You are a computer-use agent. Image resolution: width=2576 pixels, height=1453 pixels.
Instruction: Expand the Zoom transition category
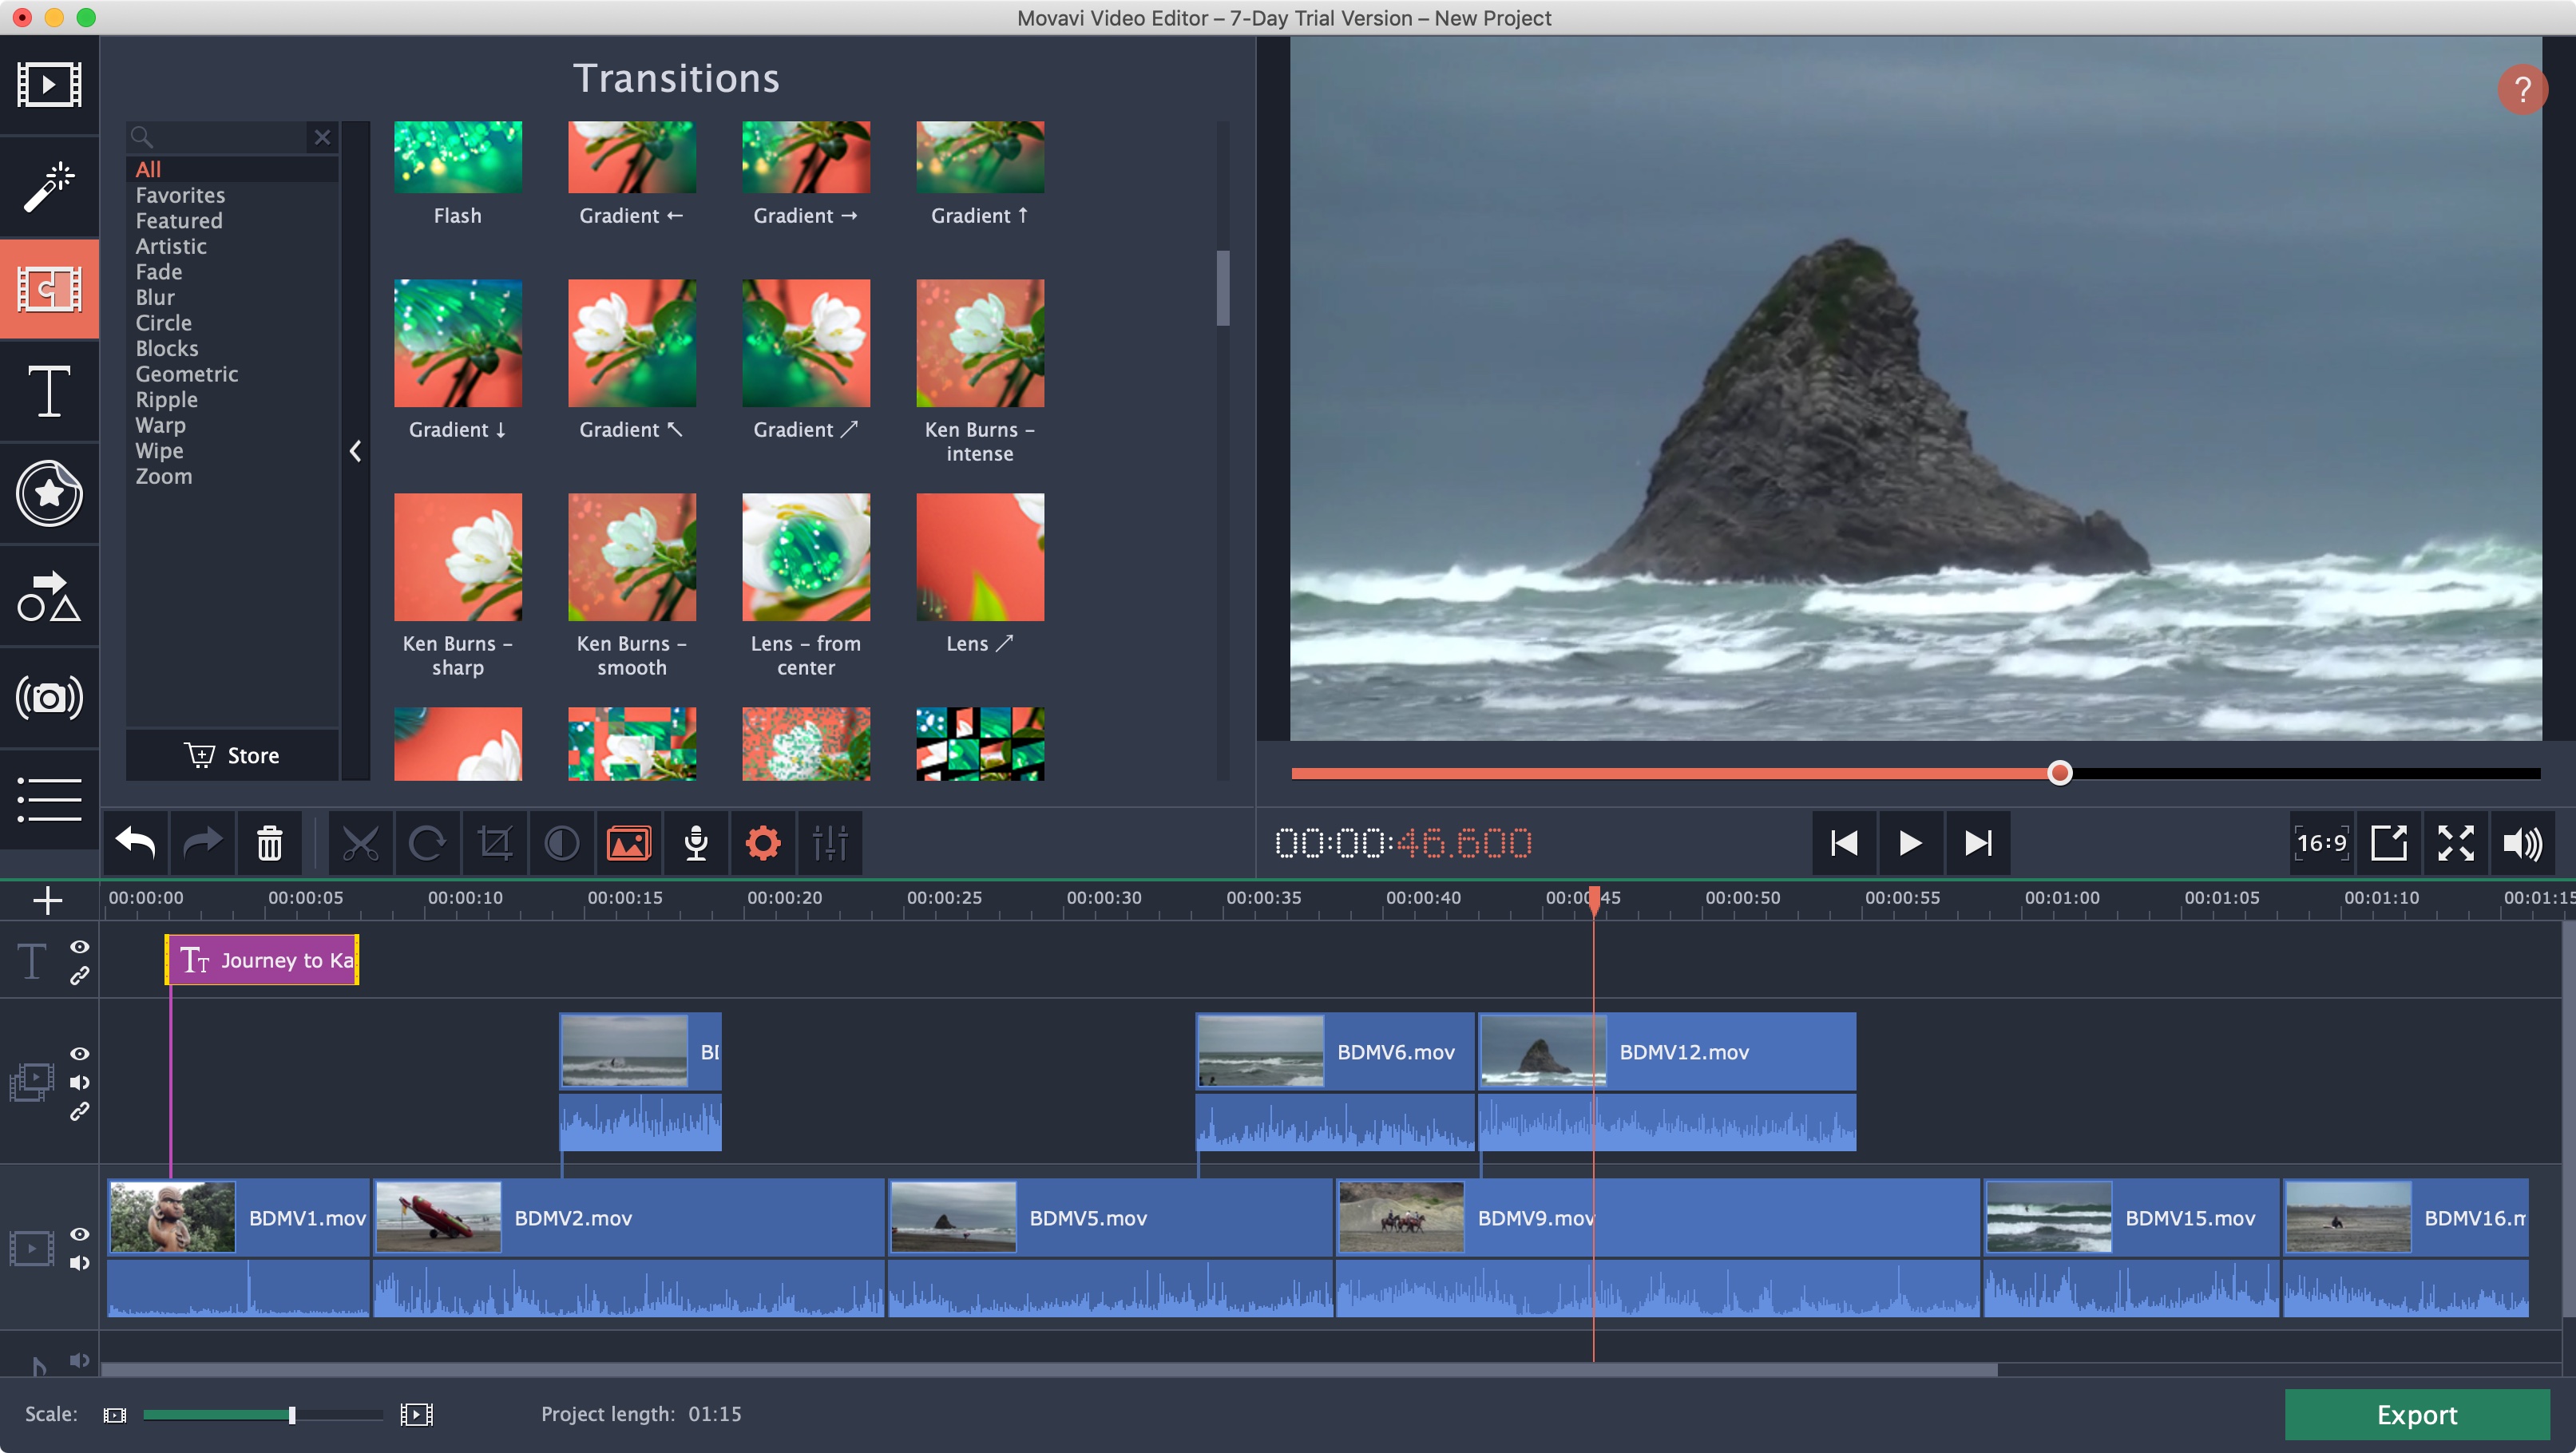(x=163, y=476)
